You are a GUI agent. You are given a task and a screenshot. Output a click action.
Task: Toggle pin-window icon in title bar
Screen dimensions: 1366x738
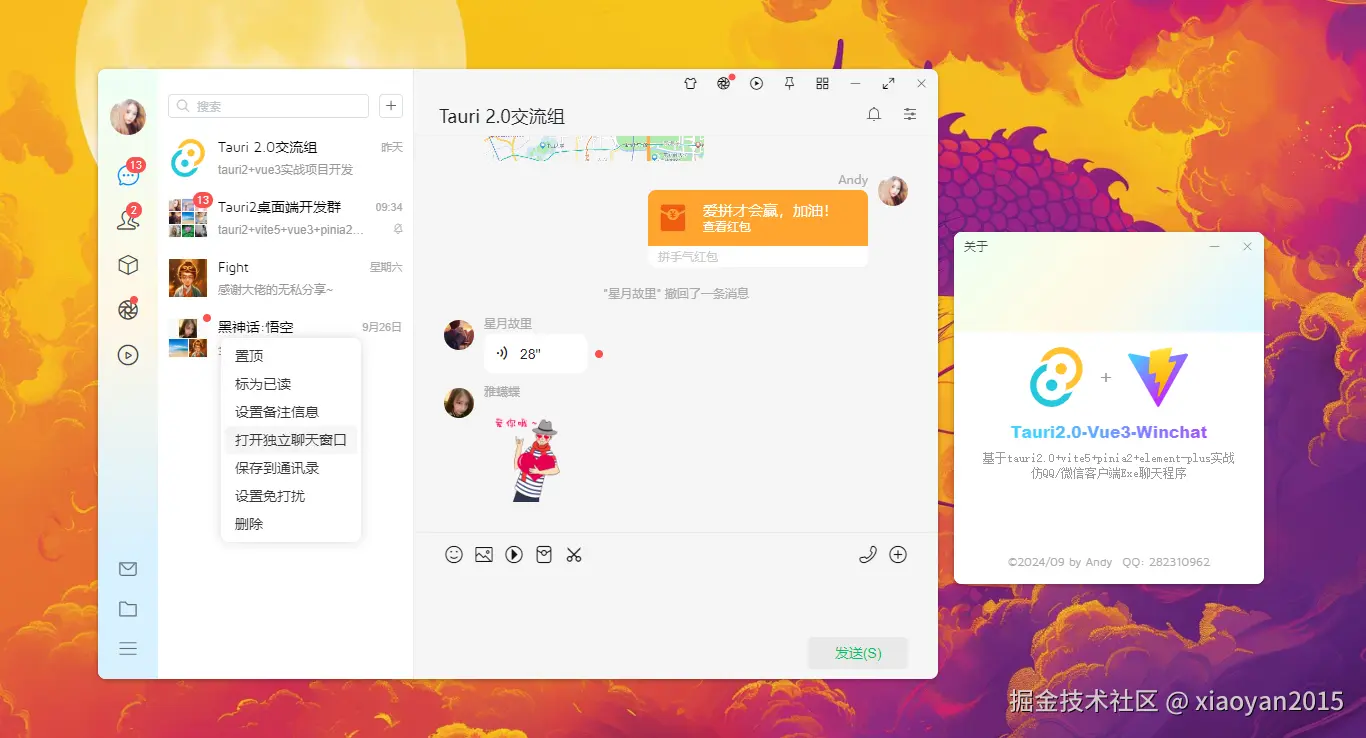tap(789, 83)
